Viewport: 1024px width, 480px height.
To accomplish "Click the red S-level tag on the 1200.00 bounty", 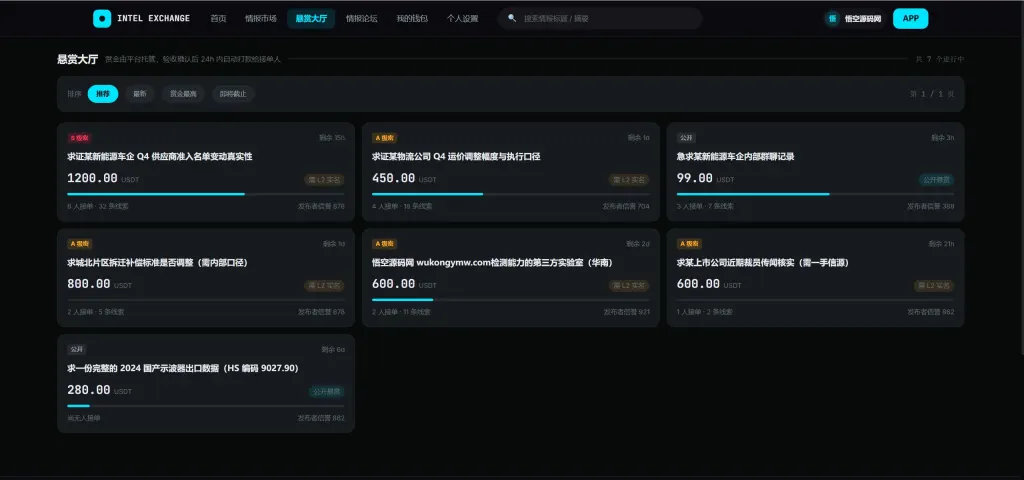I will [79, 138].
